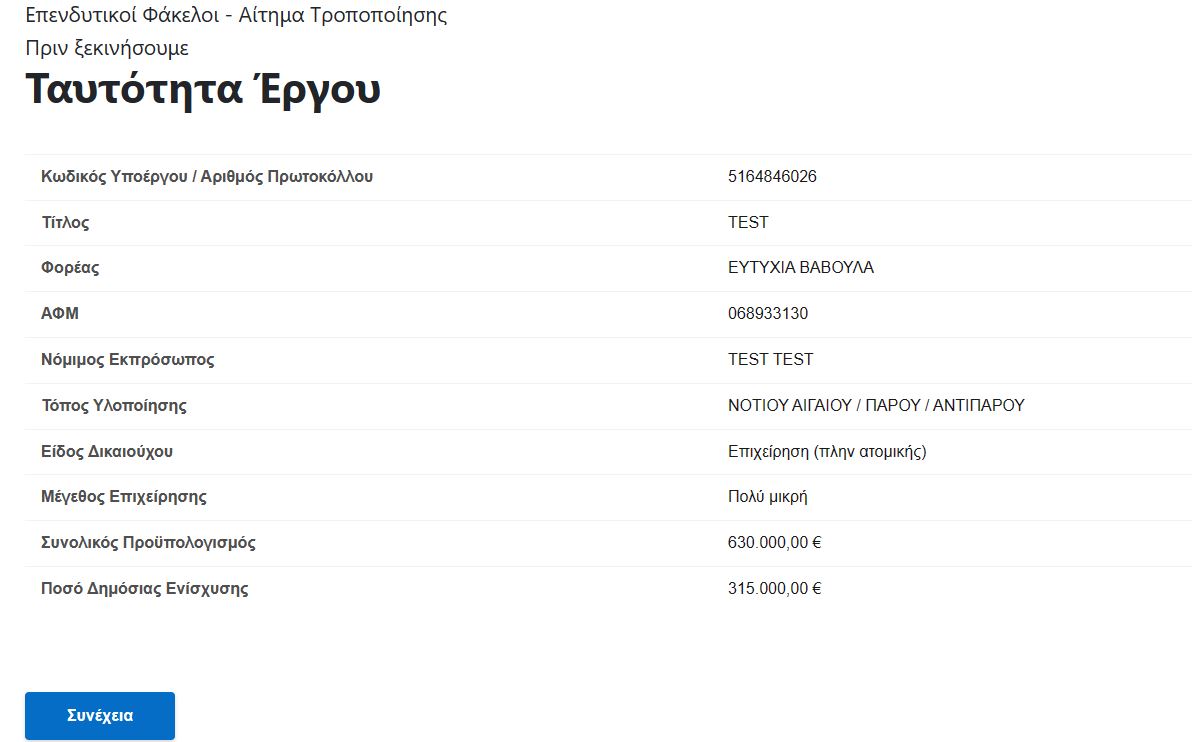Select legal representative value TEST TEST
This screenshot has height=742, width=1192.
770,359
